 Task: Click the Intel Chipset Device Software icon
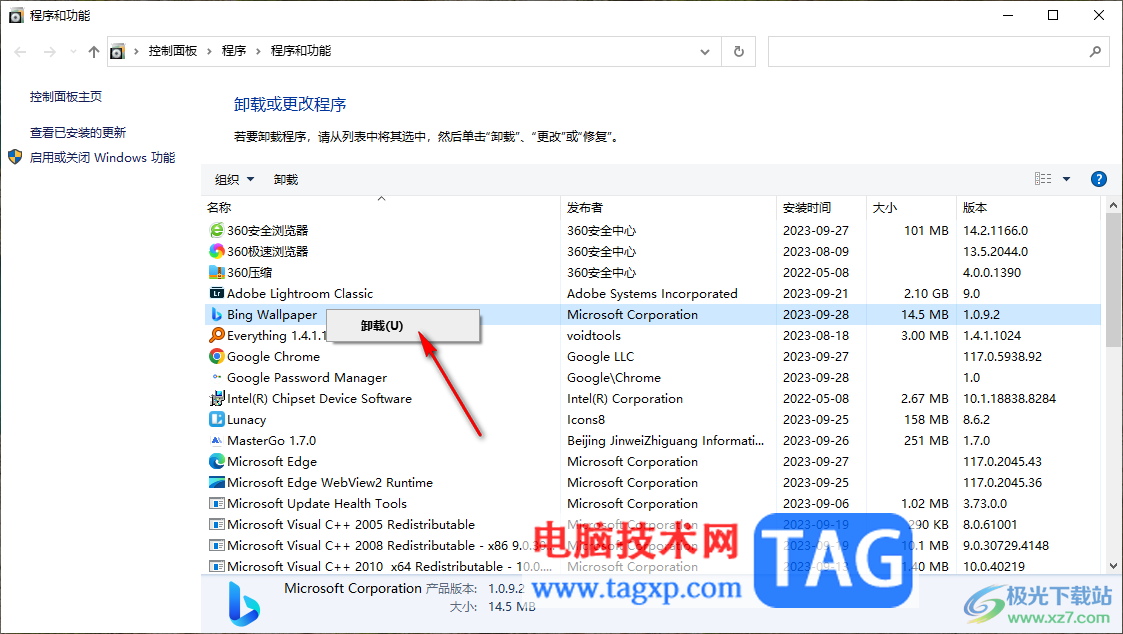click(x=216, y=398)
